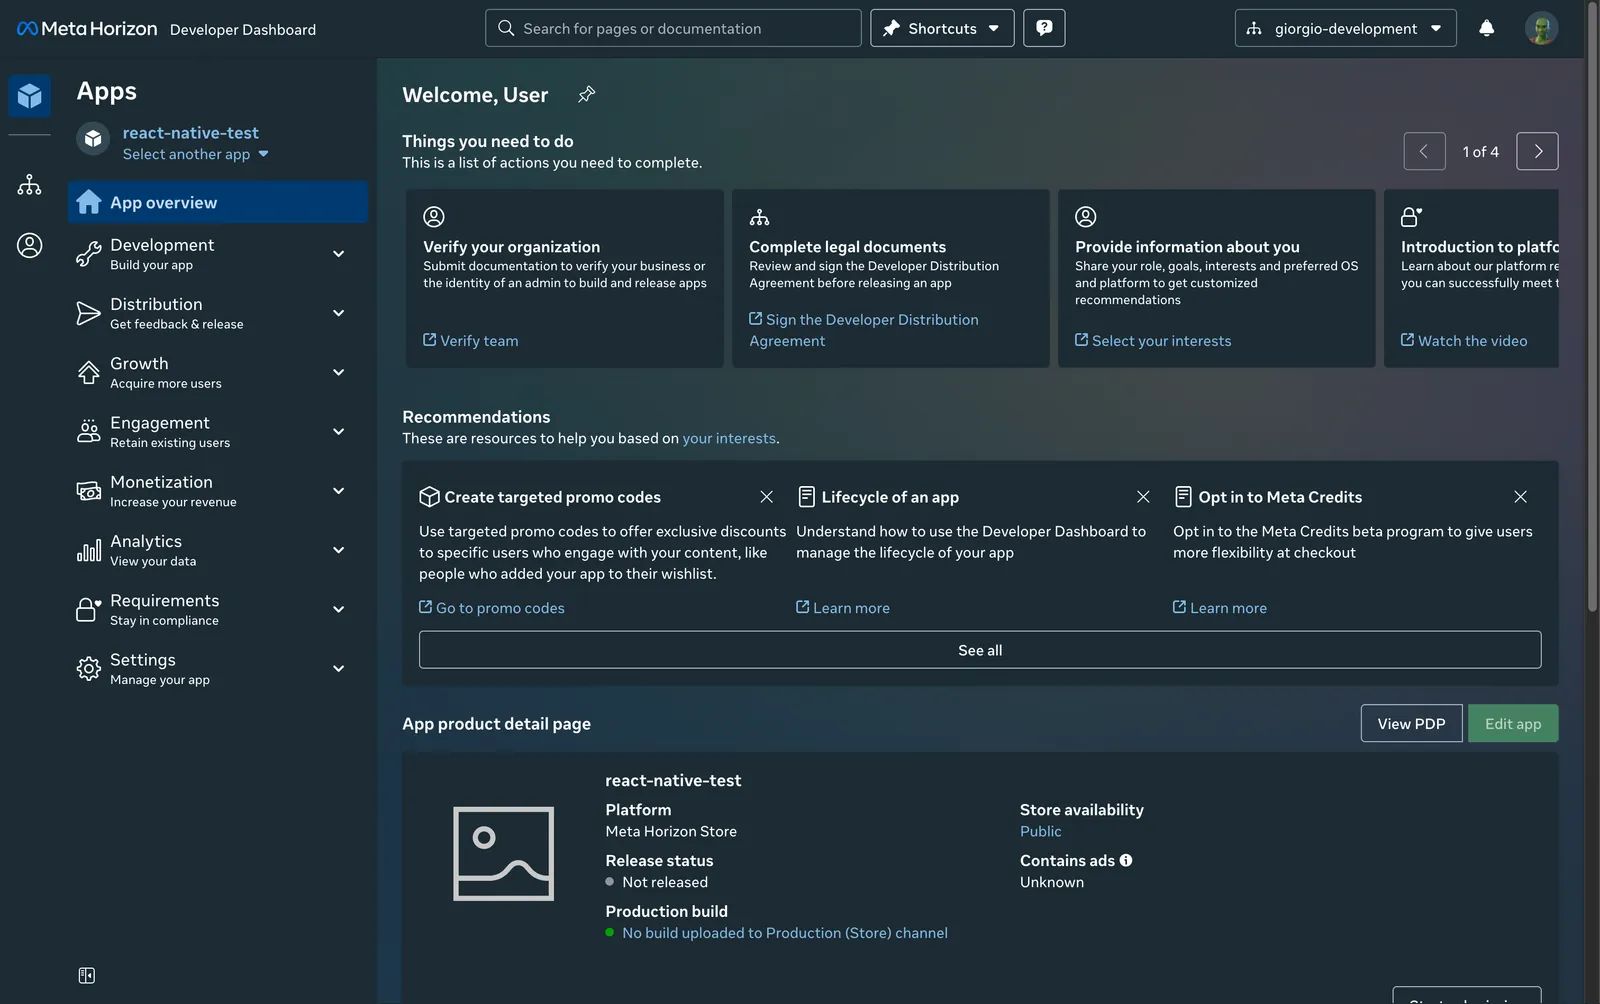Dismiss the Lifecycle of an app card
Viewport: 1600px width, 1004px height.
click(1144, 497)
